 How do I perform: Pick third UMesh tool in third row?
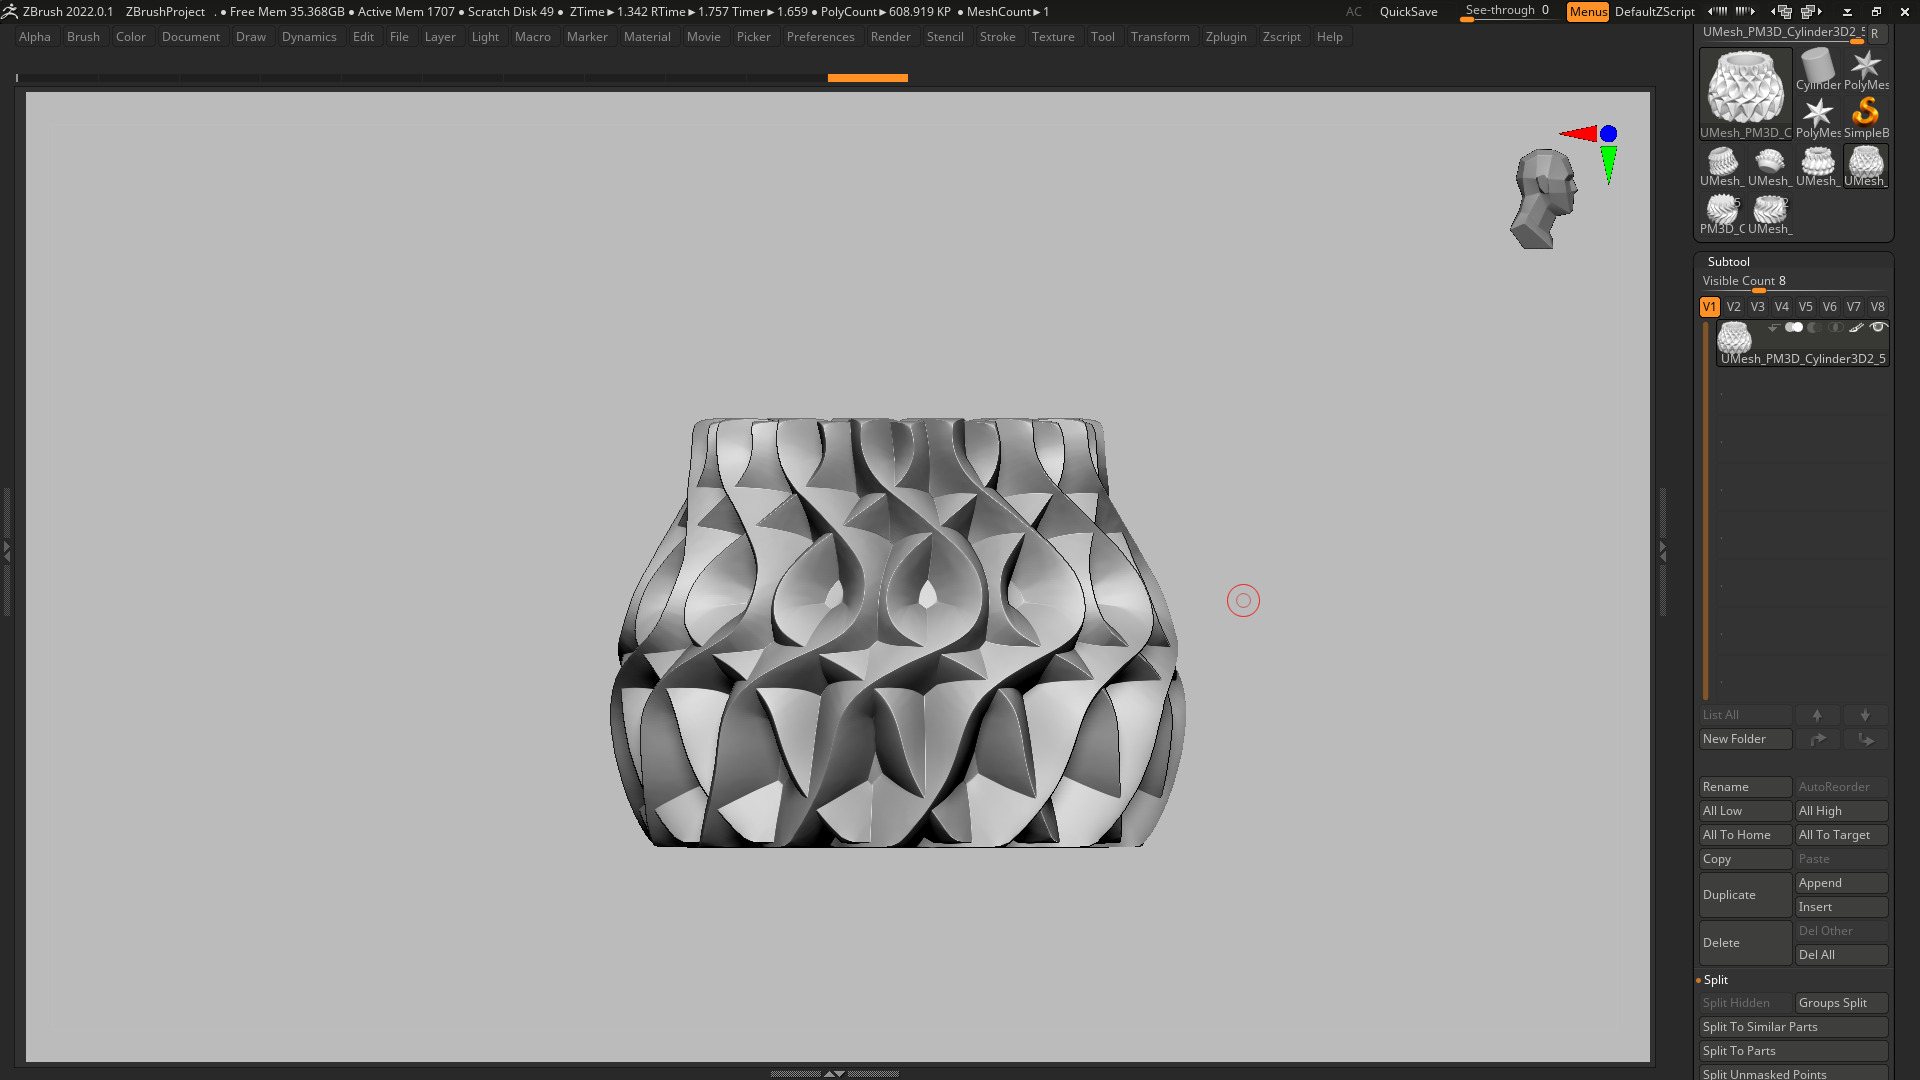(x=1817, y=165)
